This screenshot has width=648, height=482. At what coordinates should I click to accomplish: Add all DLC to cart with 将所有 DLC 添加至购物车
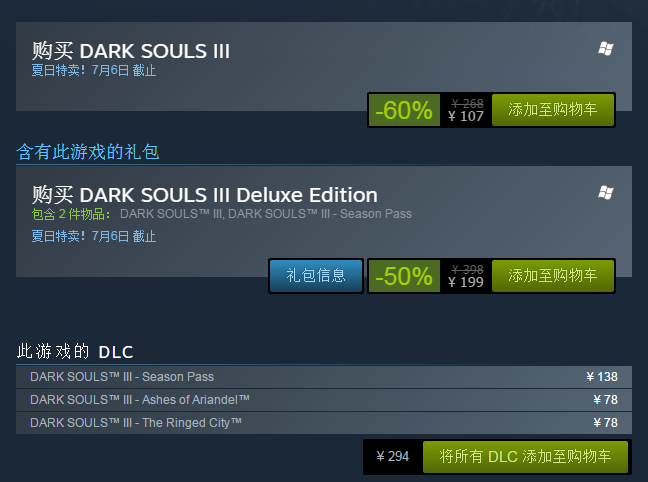point(525,456)
